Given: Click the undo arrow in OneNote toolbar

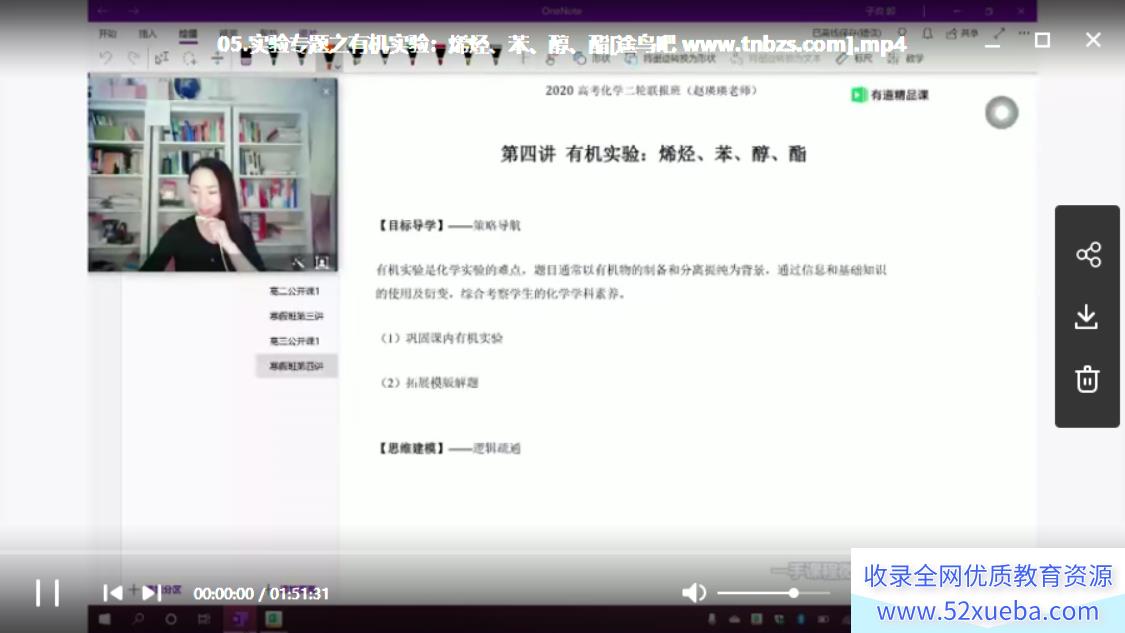Looking at the screenshot, I should (105, 57).
